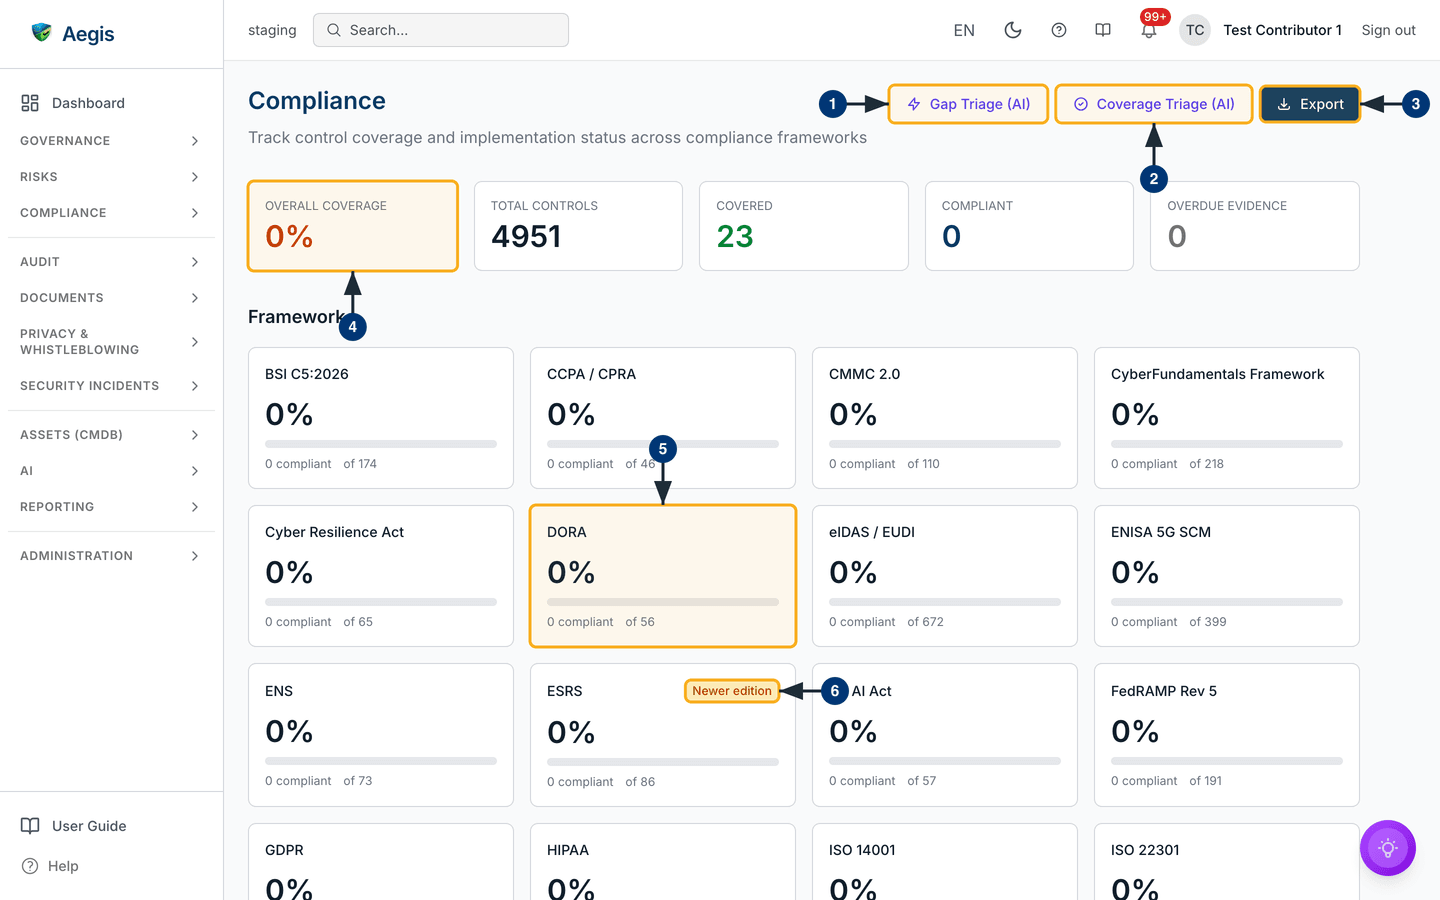Open the EN language selector
This screenshot has width=1440, height=900.
click(x=964, y=30)
